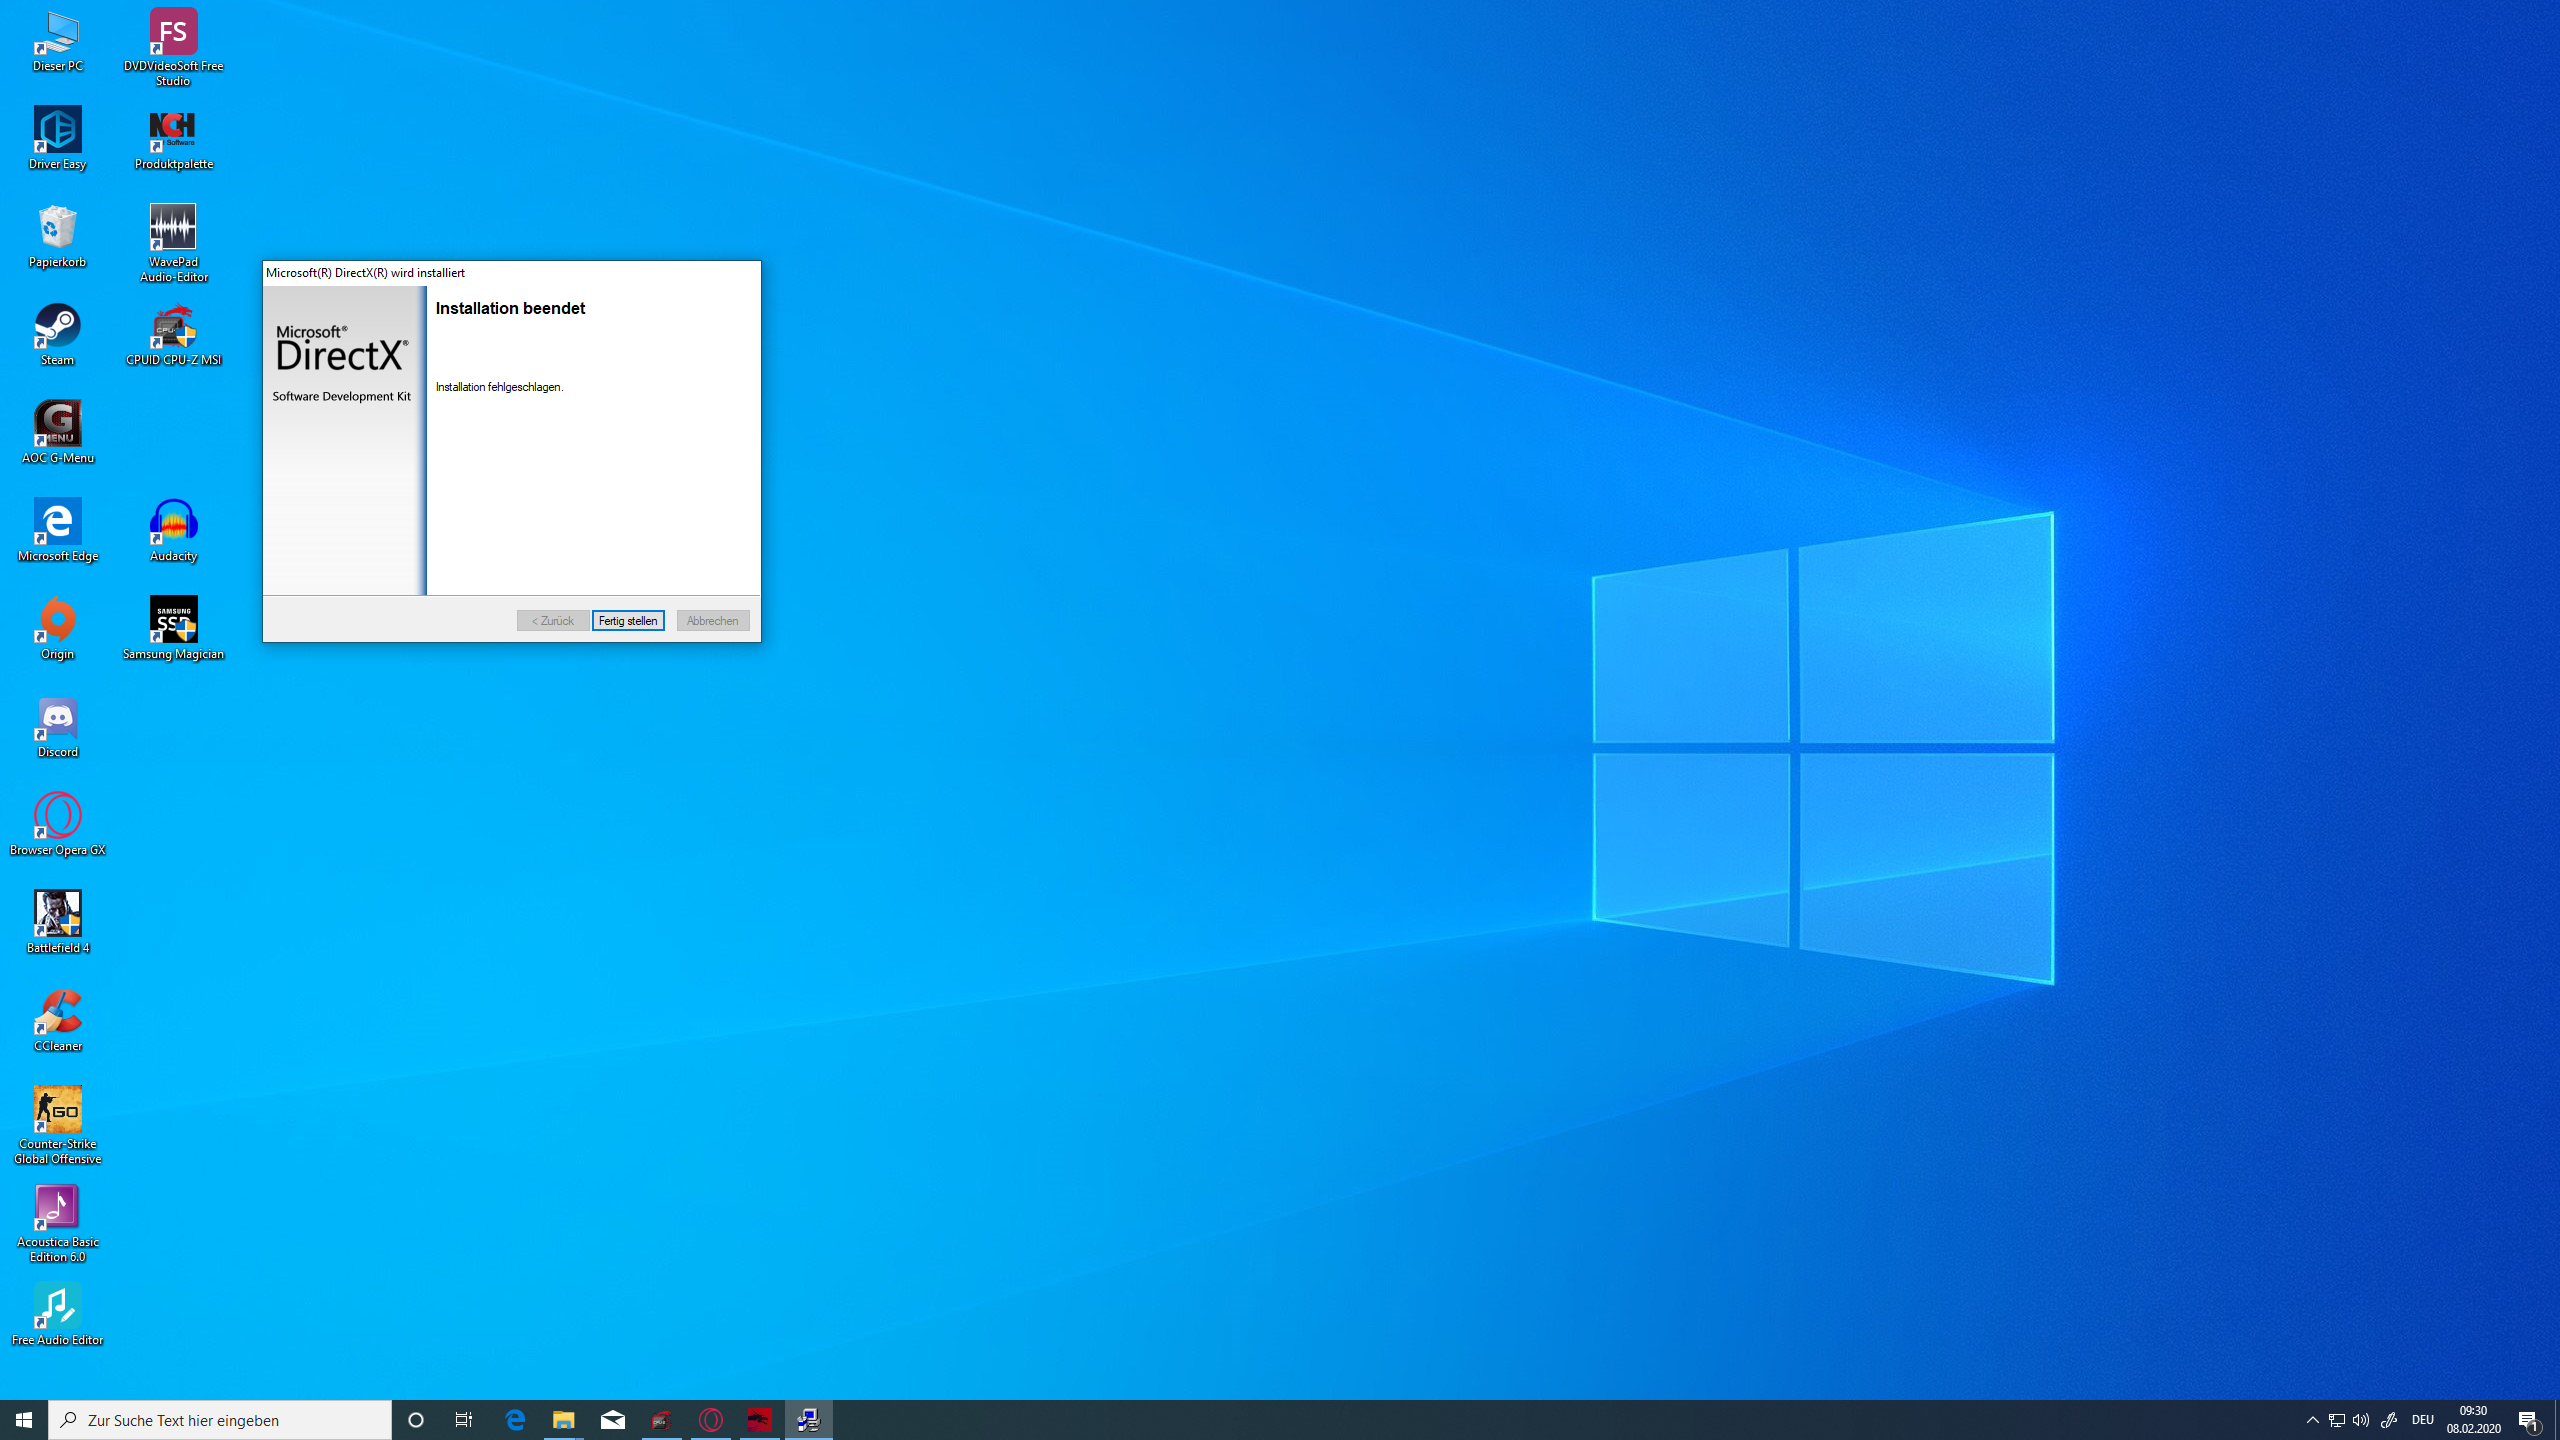Open the Samsung Magician shortcut

[x=173, y=626]
